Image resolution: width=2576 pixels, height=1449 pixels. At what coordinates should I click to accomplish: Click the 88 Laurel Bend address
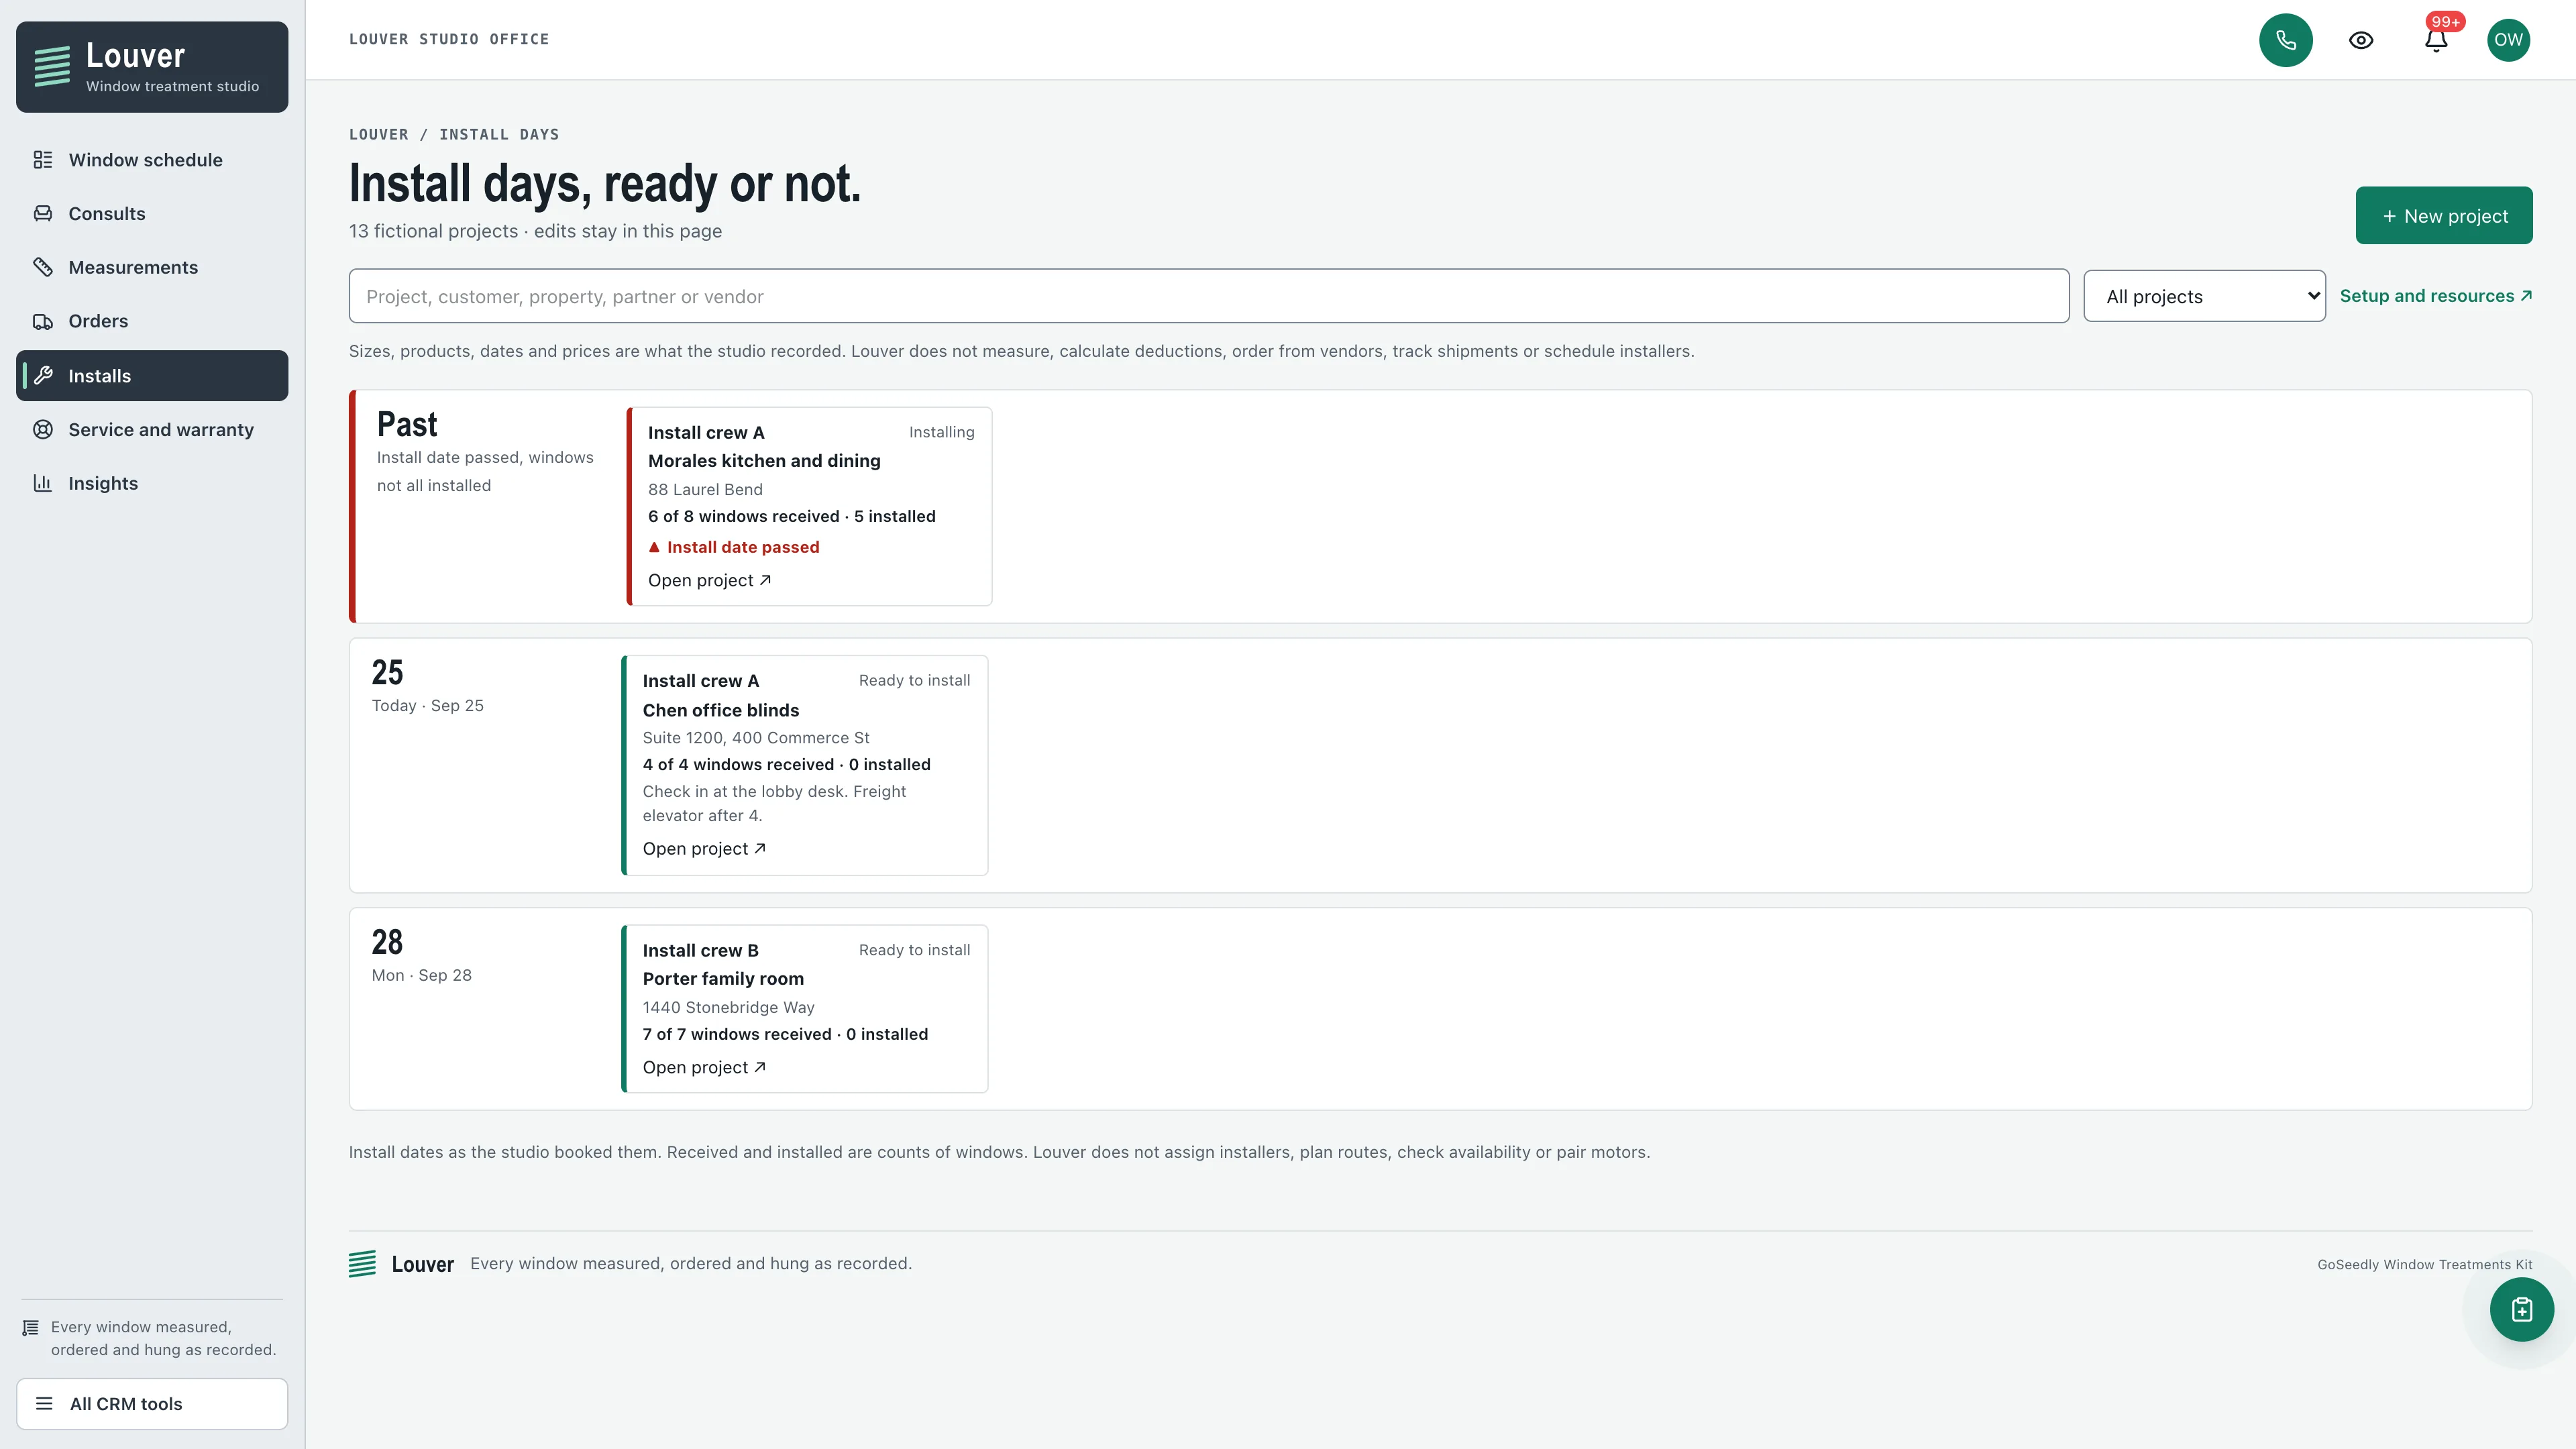pyautogui.click(x=705, y=489)
